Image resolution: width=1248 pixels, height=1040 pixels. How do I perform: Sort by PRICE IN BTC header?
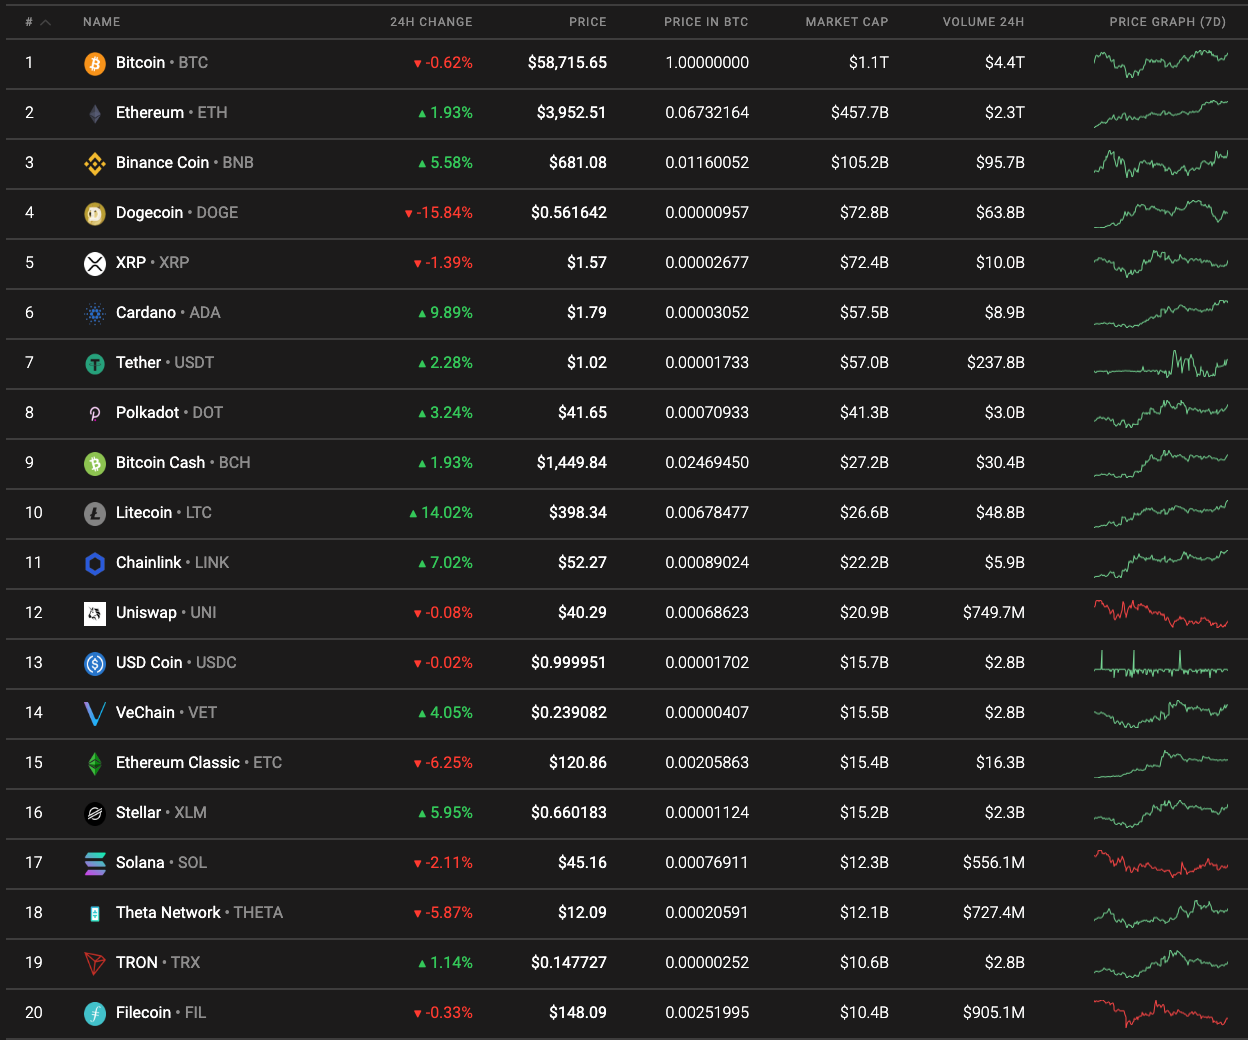click(706, 22)
